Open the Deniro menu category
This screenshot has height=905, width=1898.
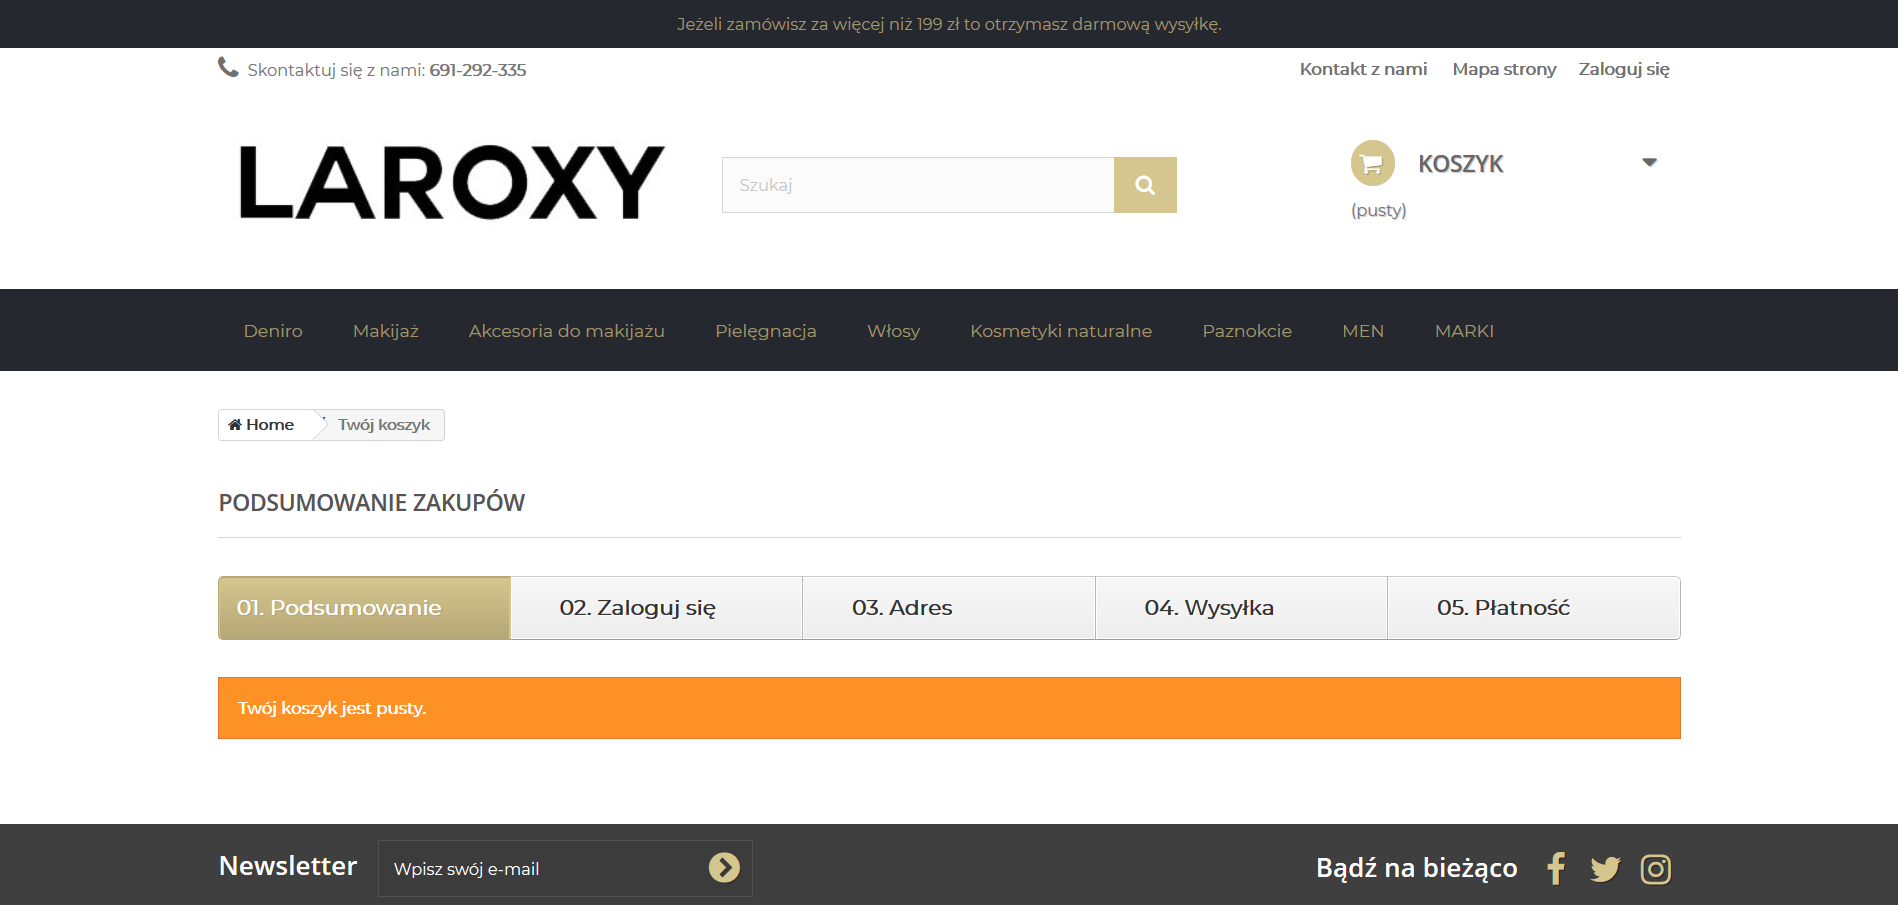273,331
